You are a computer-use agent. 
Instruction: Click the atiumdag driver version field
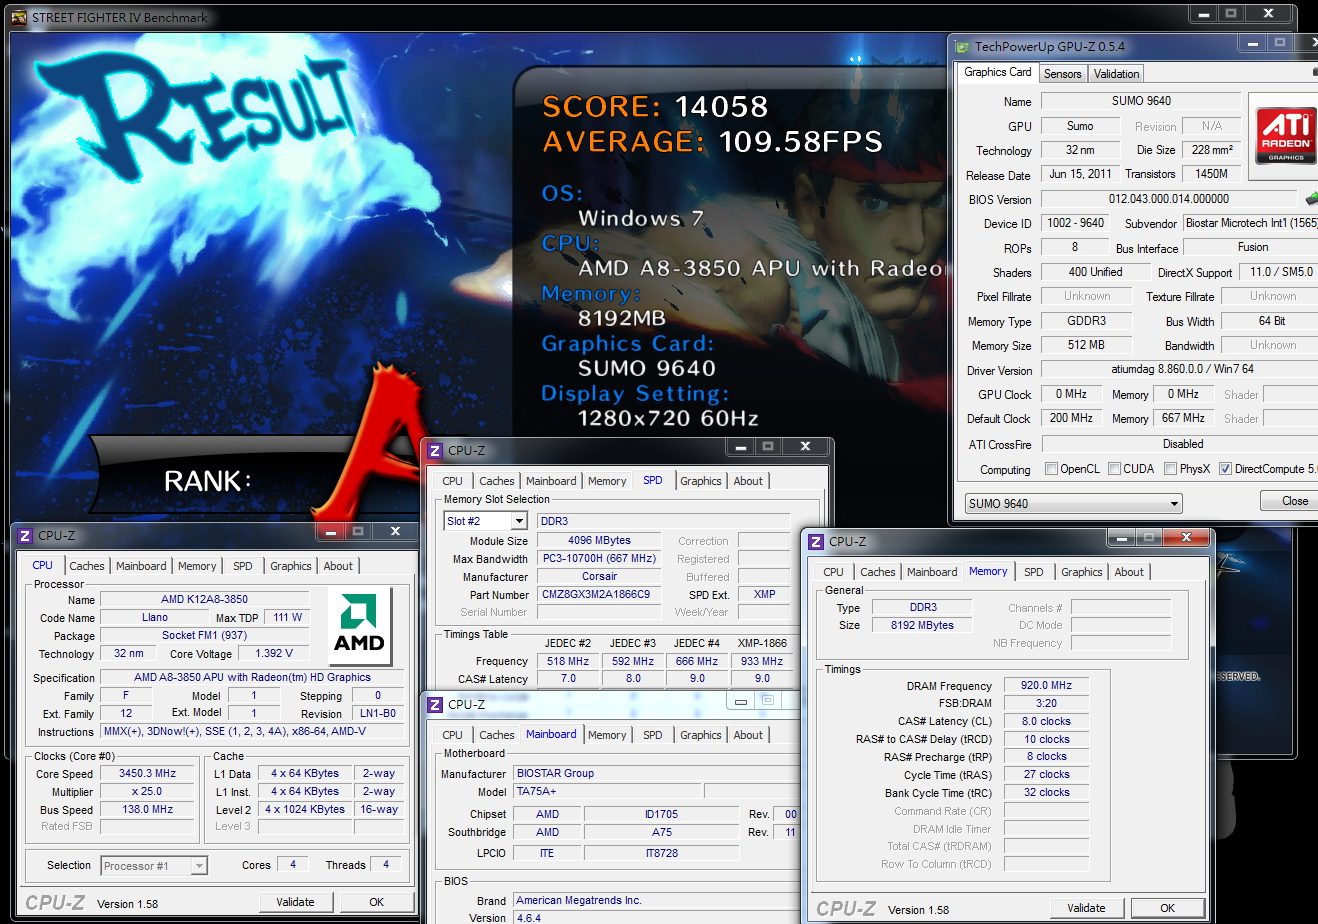point(1180,369)
